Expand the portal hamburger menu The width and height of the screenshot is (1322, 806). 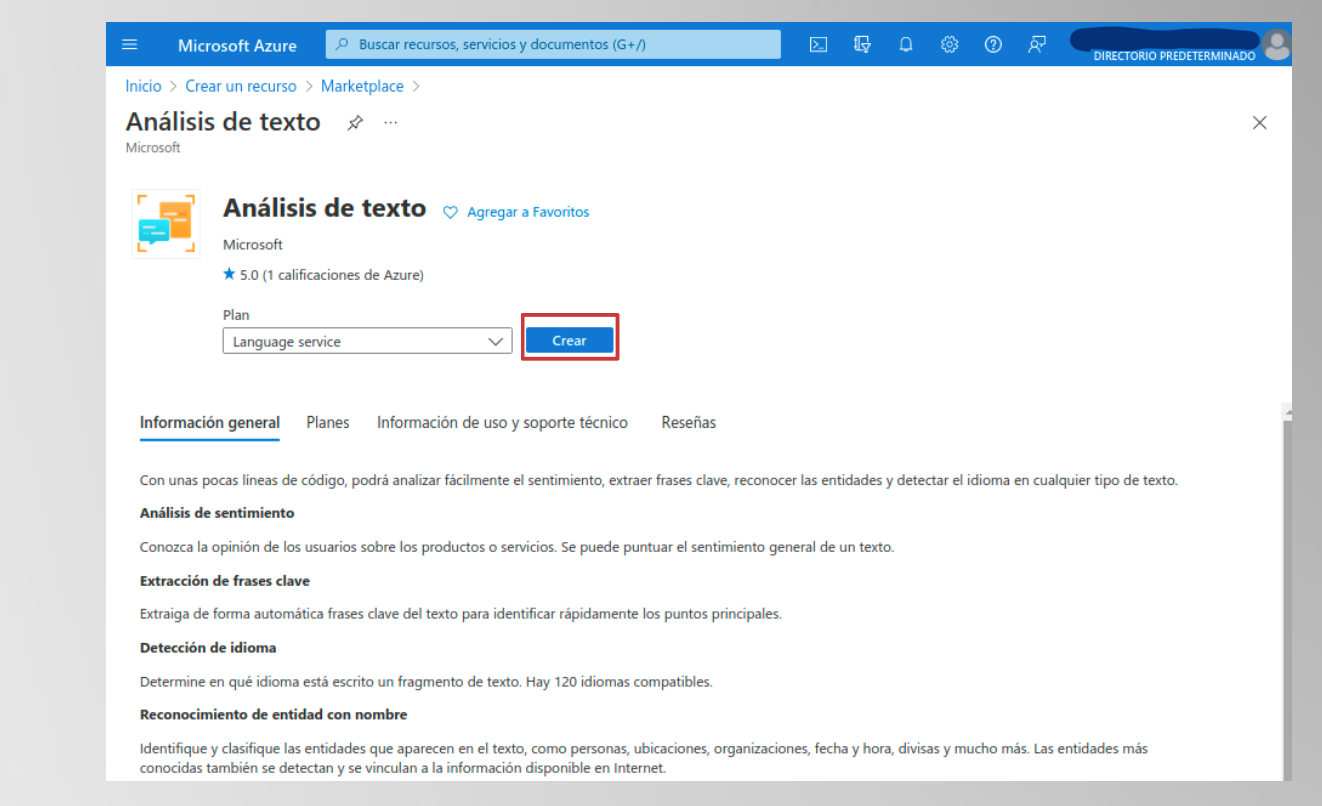click(130, 44)
